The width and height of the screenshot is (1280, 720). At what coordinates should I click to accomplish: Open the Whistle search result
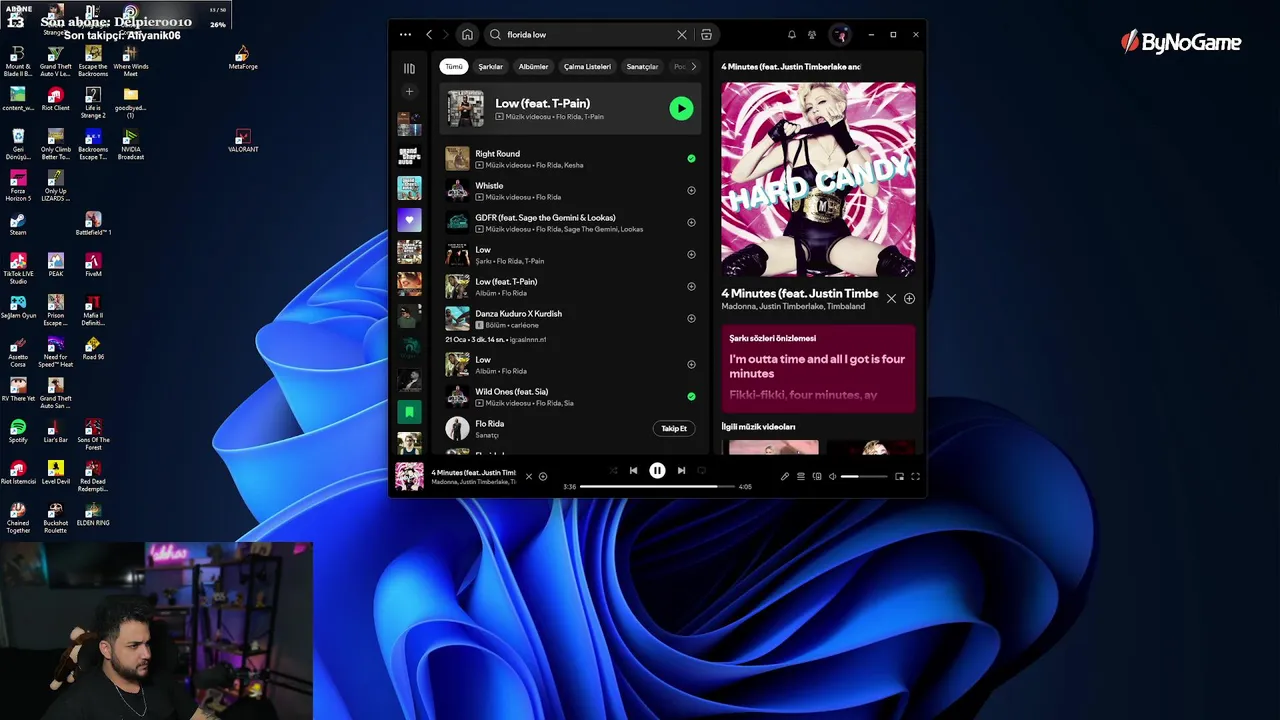[x=570, y=190]
